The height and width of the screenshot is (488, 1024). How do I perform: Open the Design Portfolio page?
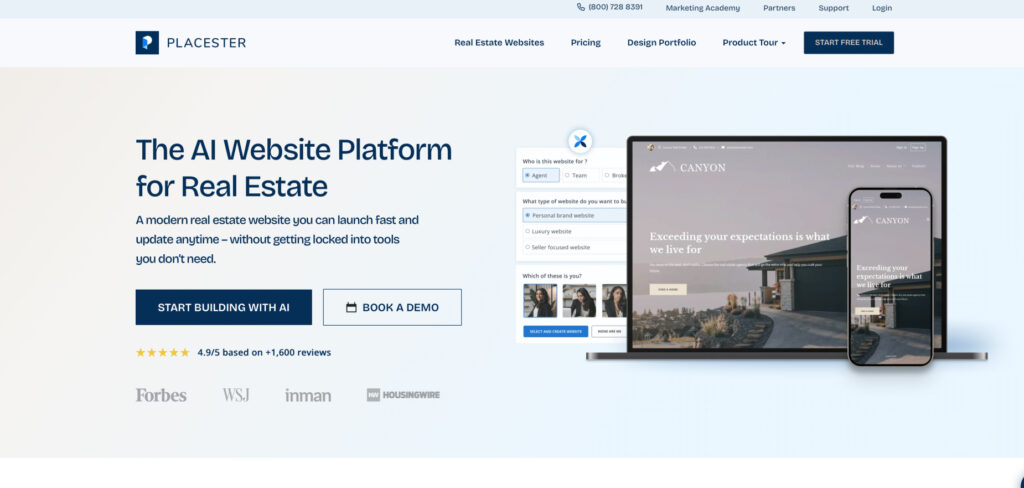662,42
